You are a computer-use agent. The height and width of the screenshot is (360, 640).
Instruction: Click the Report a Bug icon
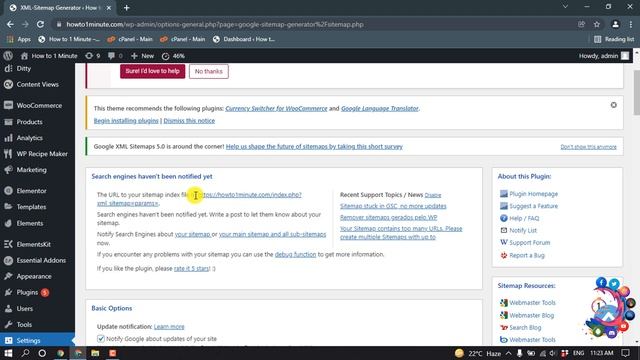click(x=504, y=255)
